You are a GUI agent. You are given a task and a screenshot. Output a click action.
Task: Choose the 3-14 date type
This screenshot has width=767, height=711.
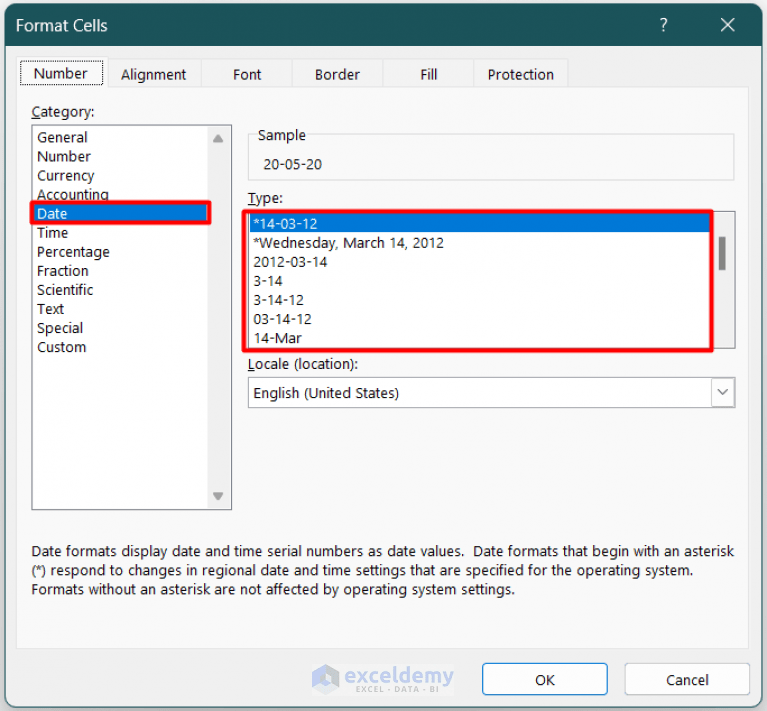(479, 281)
